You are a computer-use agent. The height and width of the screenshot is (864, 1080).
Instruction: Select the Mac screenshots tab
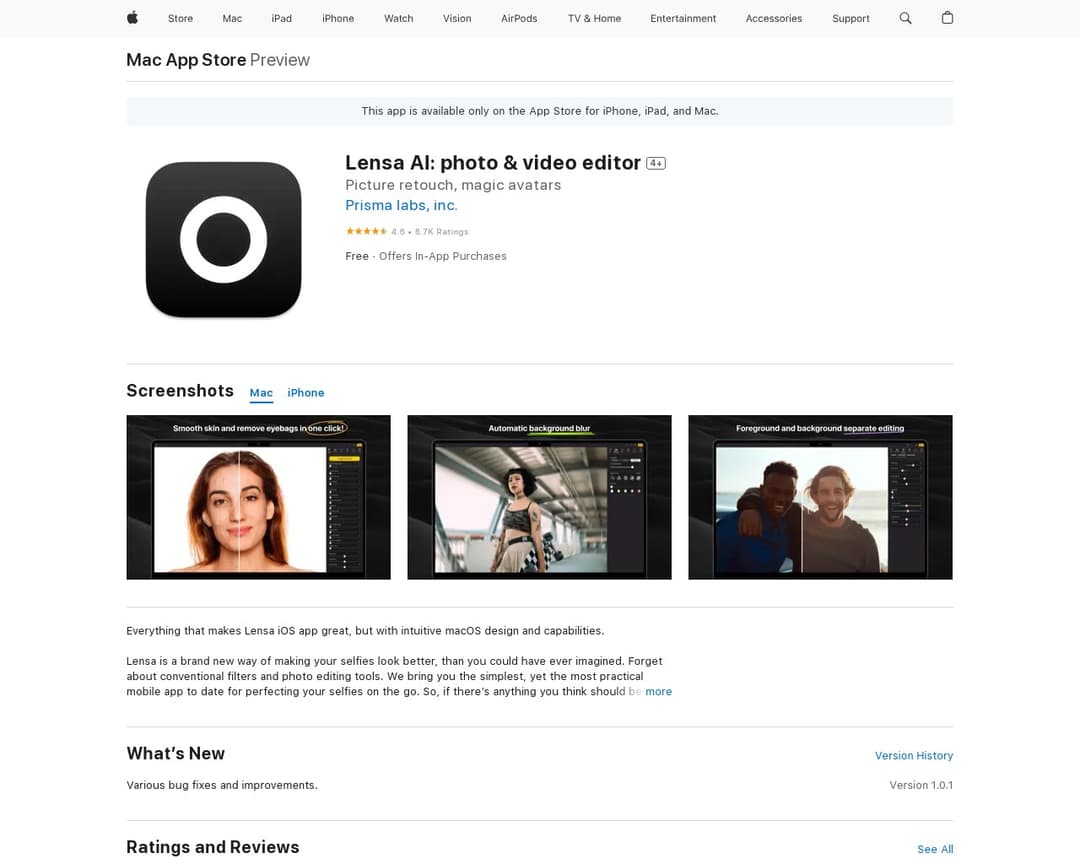pyautogui.click(x=261, y=393)
